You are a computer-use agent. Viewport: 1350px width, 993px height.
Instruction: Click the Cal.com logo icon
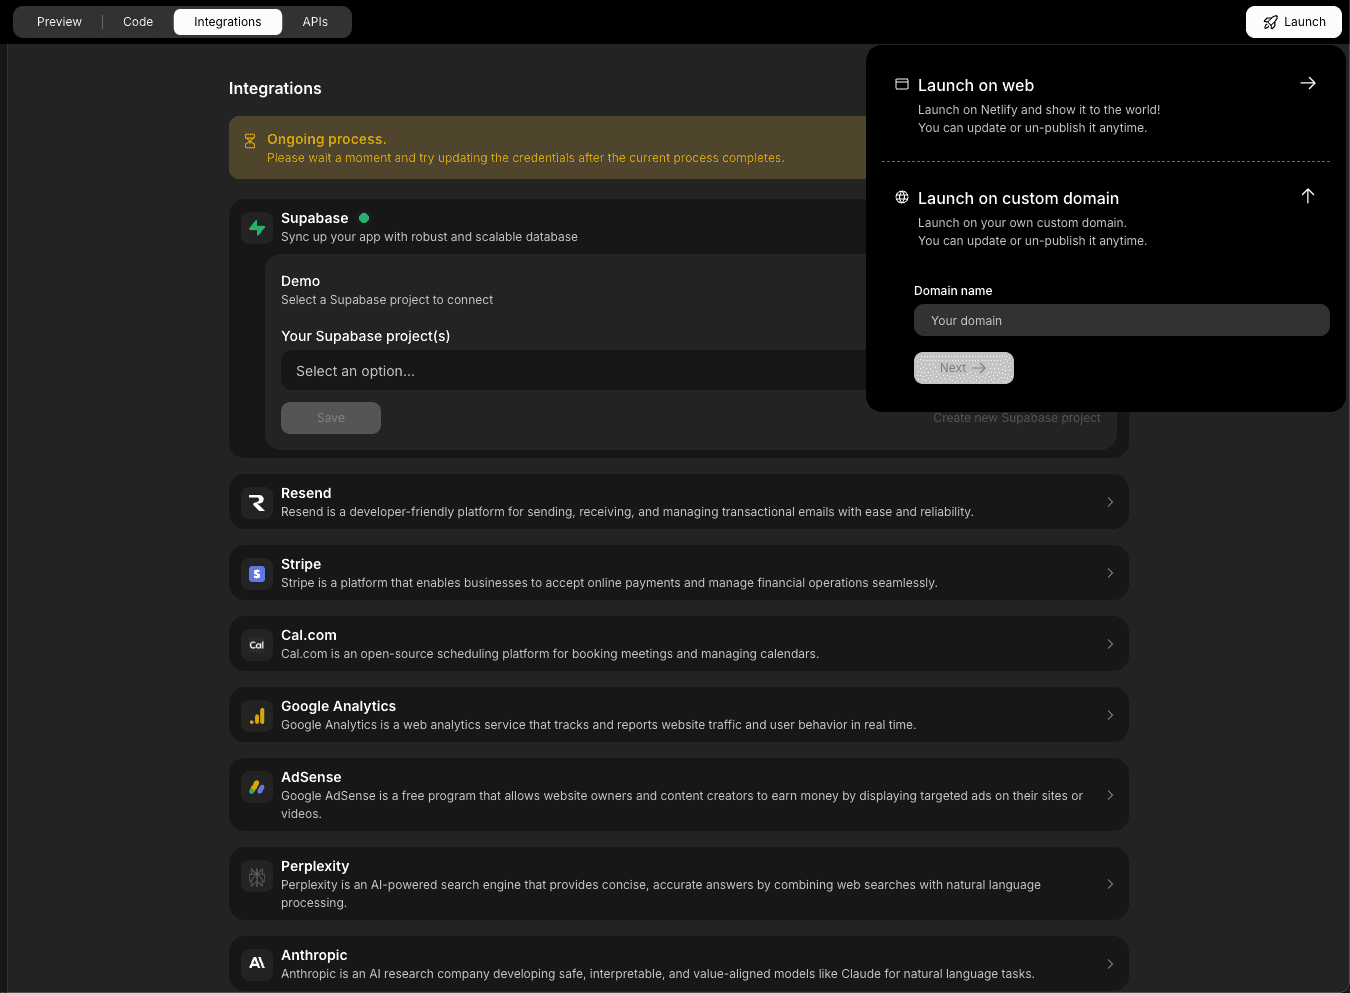[x=257, y=645]
